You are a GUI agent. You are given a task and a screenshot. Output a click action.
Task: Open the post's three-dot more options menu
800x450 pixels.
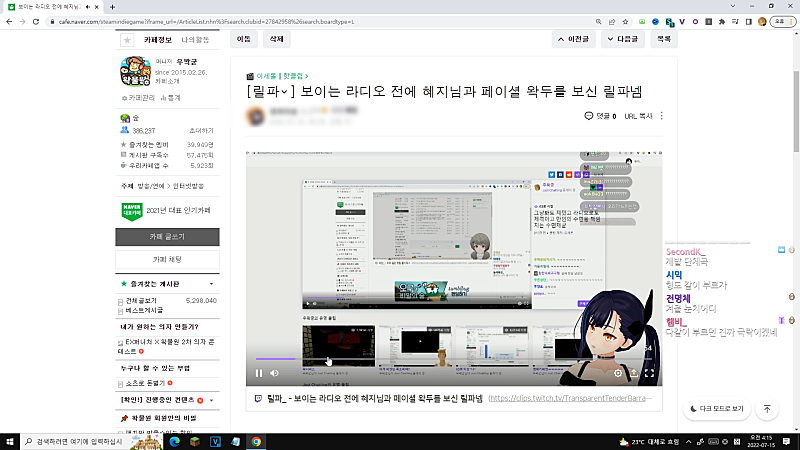tap(661, 116)
